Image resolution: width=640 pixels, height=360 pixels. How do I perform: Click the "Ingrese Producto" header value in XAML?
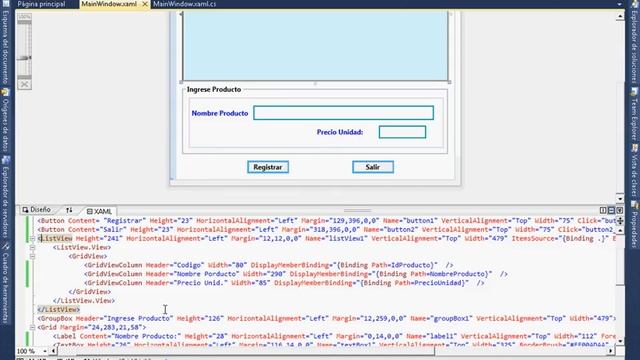(x=138, y=318)
